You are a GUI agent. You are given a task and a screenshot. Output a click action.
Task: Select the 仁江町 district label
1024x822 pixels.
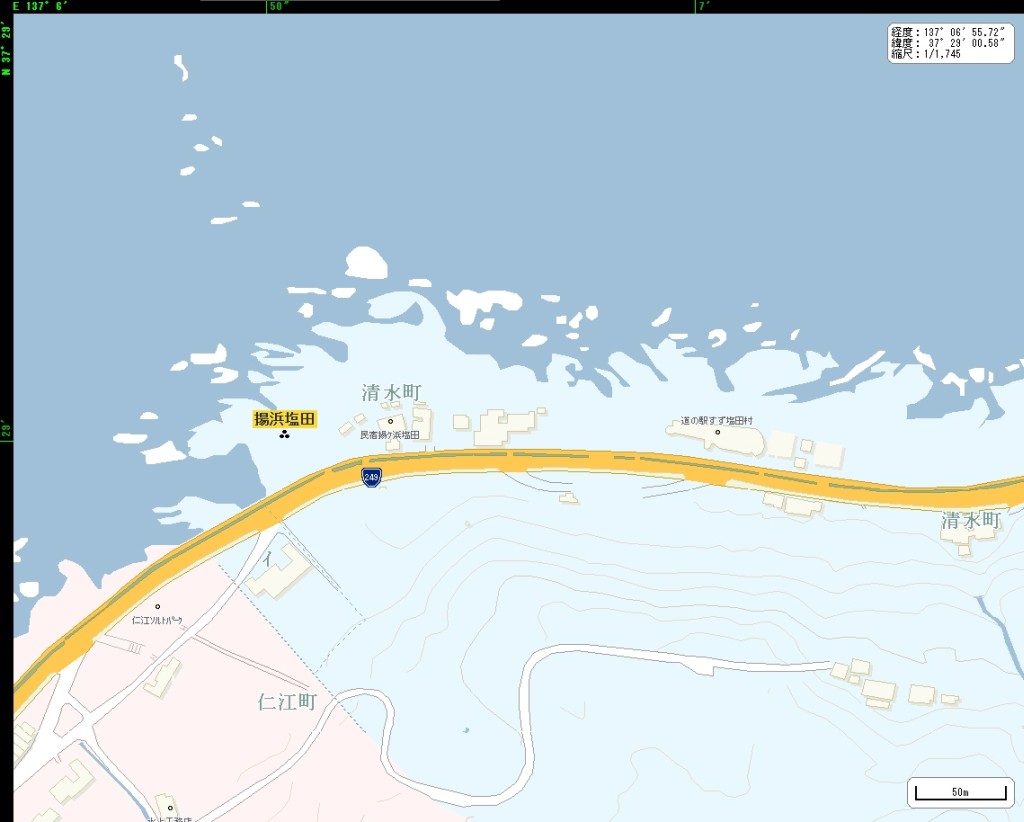[x=287, y=702]
